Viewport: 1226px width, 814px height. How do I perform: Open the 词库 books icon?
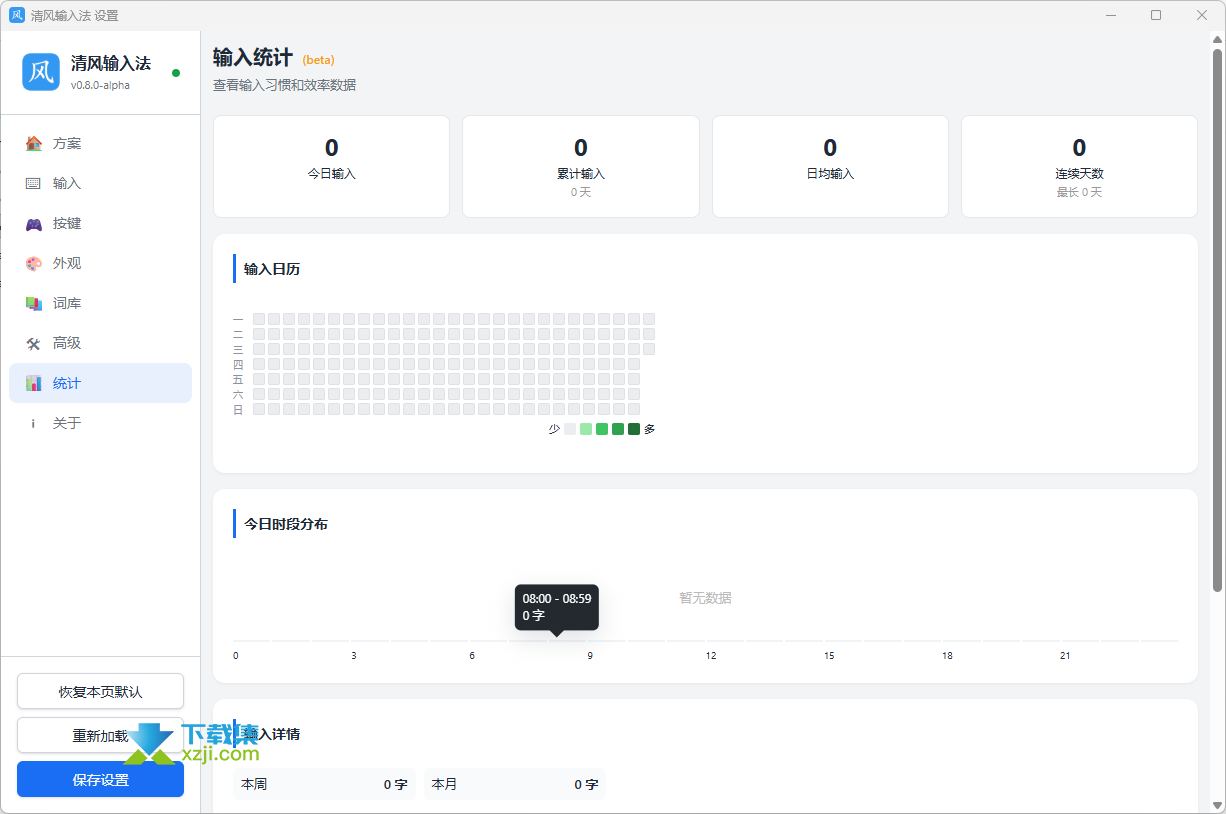pyautogui.click(x=34, y=303)
